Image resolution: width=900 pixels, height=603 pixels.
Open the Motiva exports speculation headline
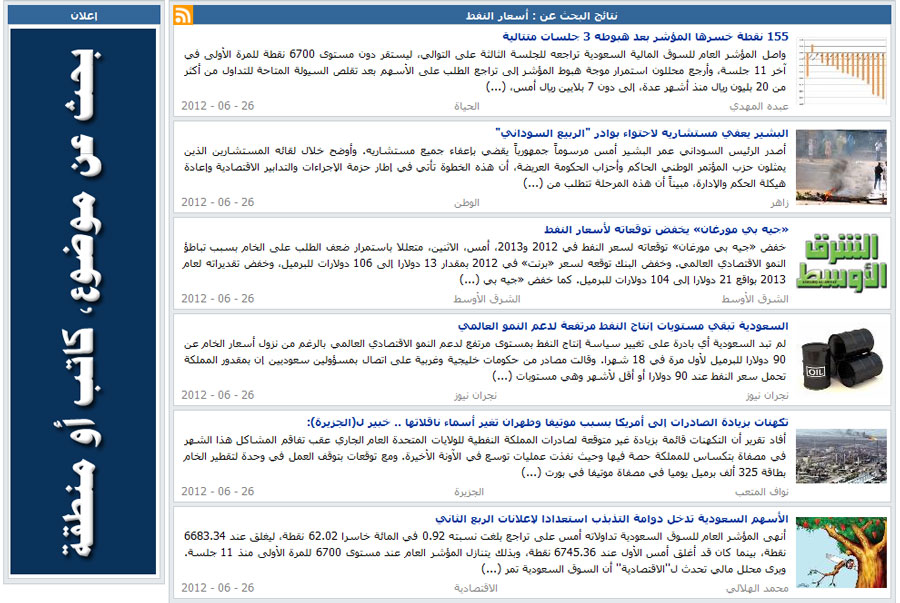point(548,422)
